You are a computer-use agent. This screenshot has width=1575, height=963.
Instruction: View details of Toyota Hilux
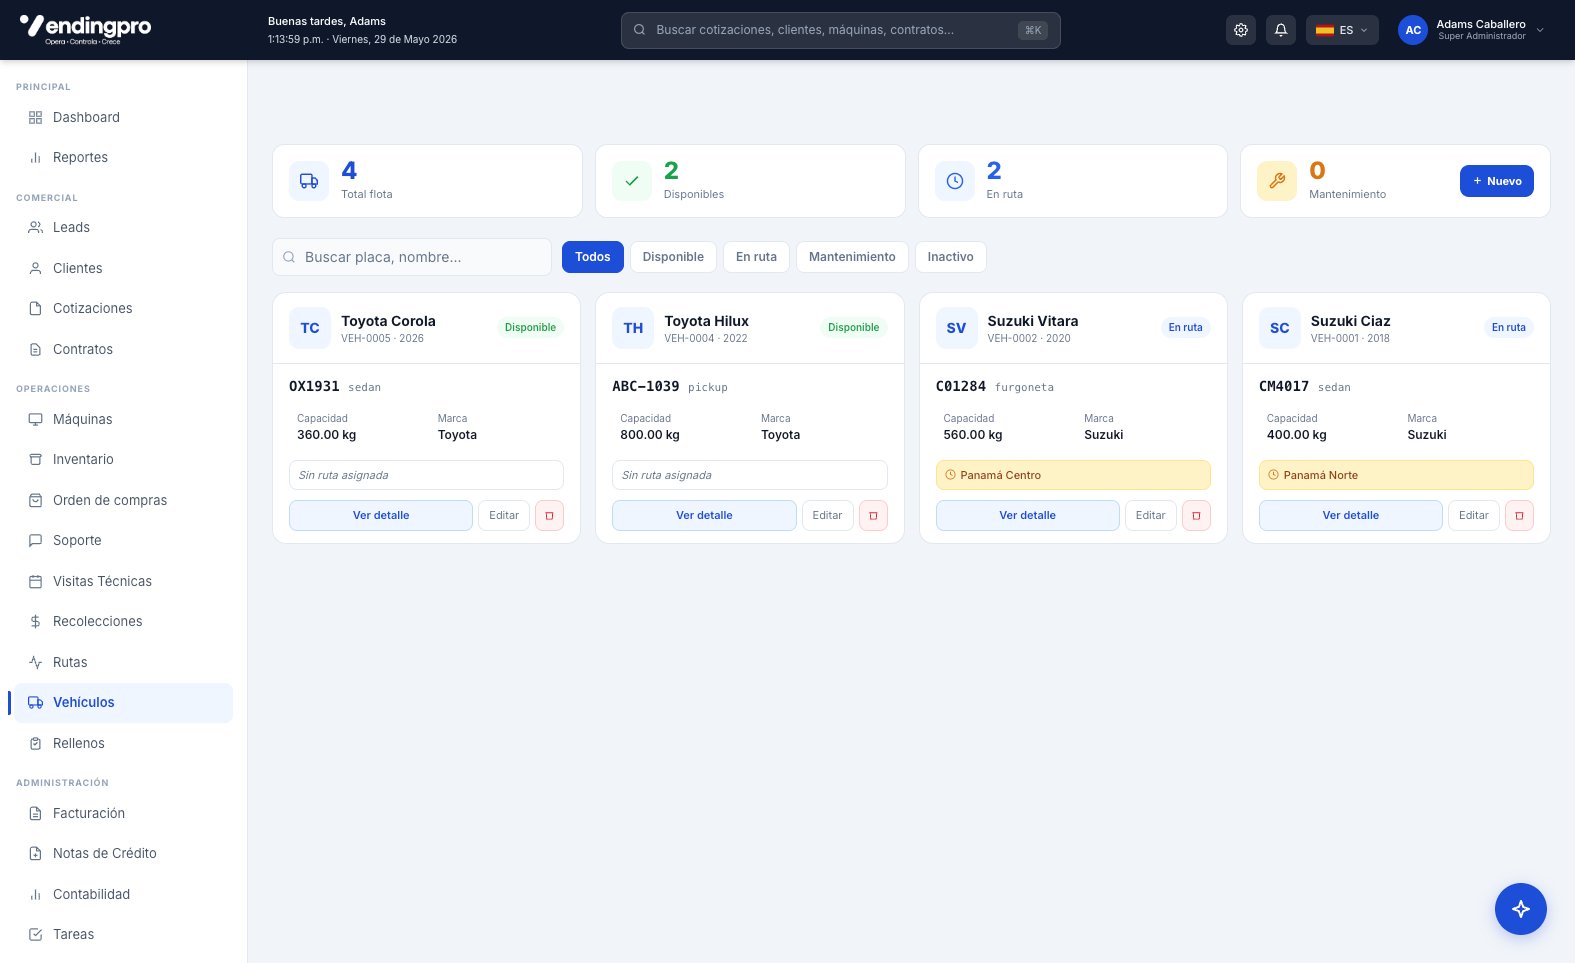point(704,515)
